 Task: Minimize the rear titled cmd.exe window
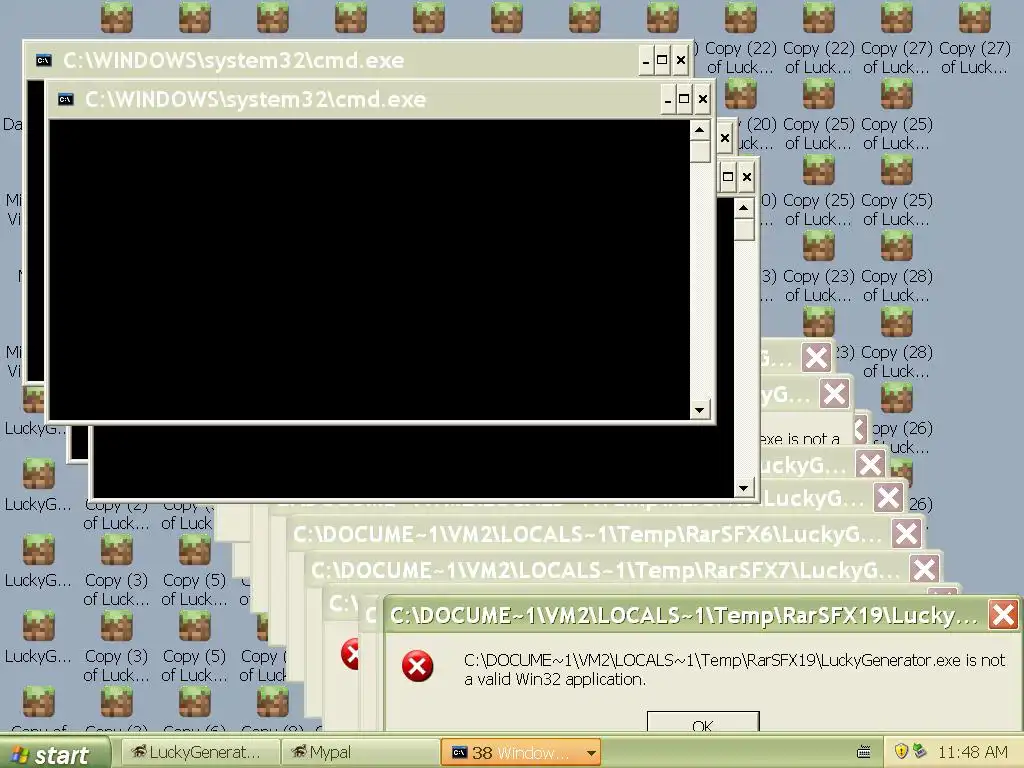(x=645, y=61)
